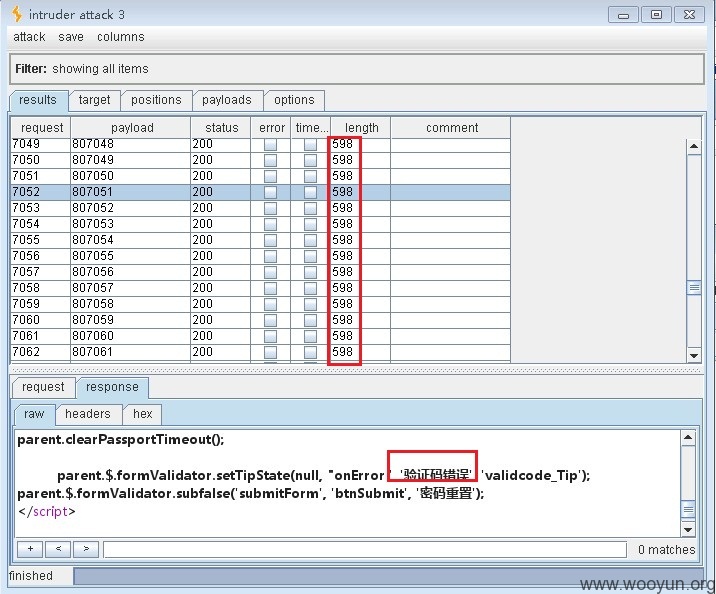
Task: Toggle timeout checkbox for request 7060
Action: pyautogui.click(x=311, y=320)
